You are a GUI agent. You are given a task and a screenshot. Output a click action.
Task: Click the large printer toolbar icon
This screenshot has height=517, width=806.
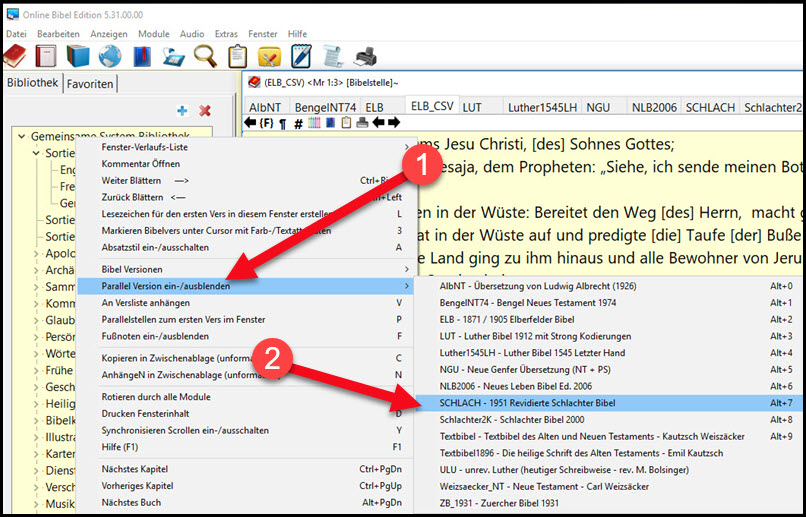click(365, 57)
